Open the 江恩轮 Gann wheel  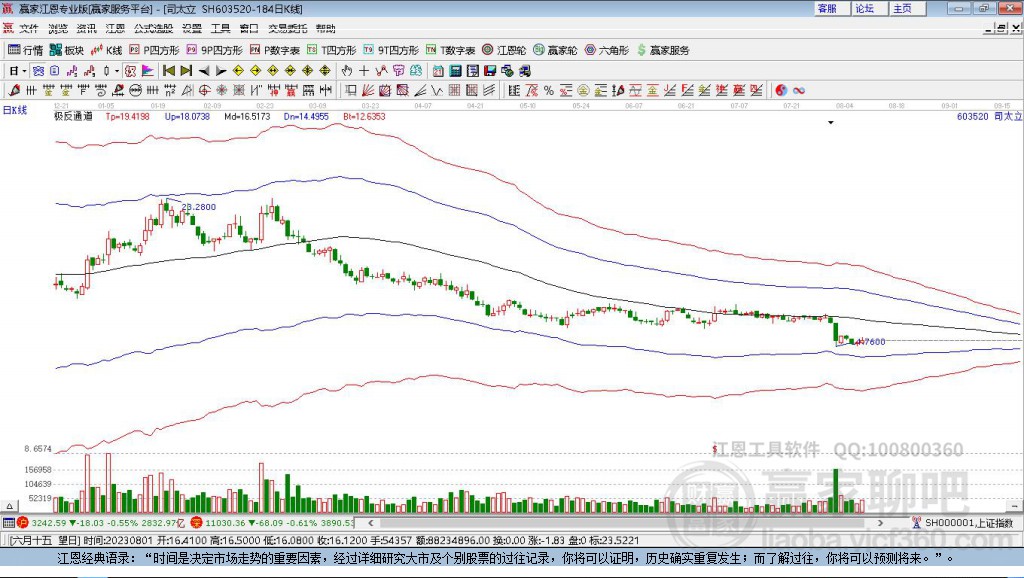[504, 50]
